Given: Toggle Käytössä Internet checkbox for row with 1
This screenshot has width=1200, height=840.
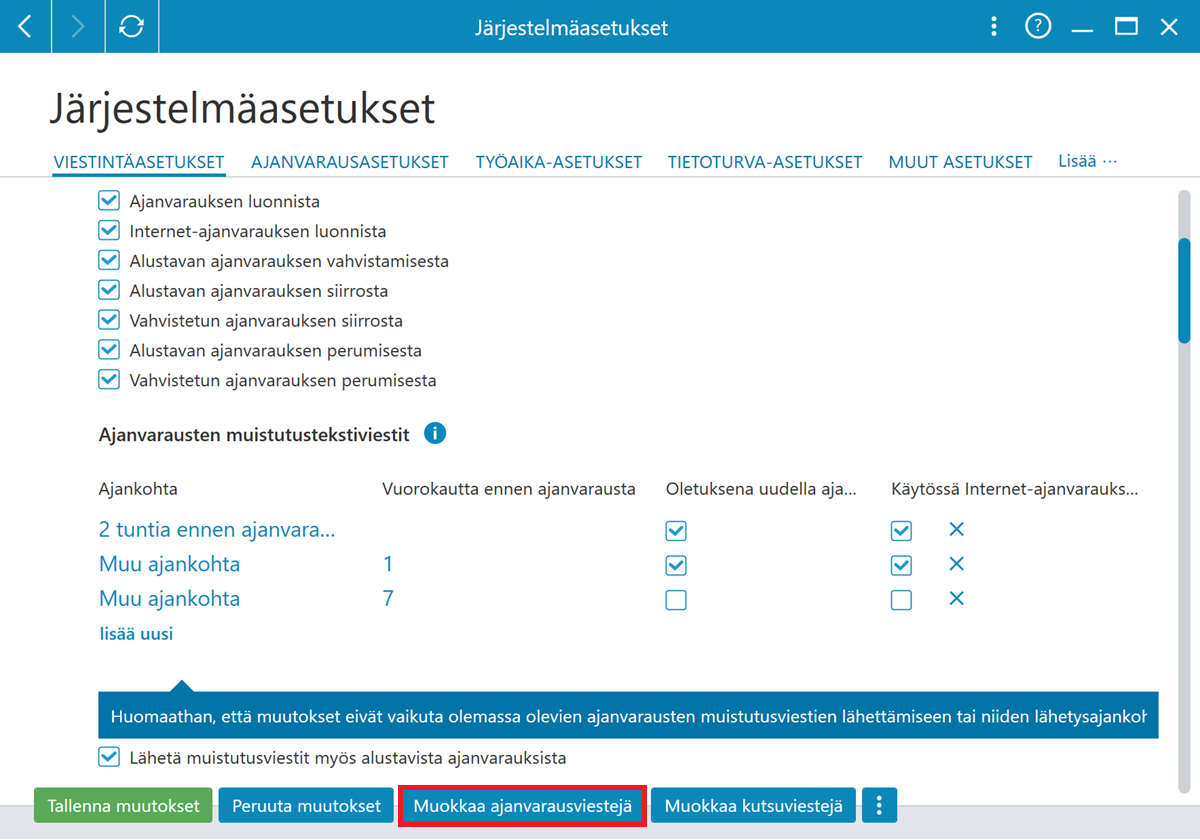Looking at the screenshot, I should tap(901, 565).
